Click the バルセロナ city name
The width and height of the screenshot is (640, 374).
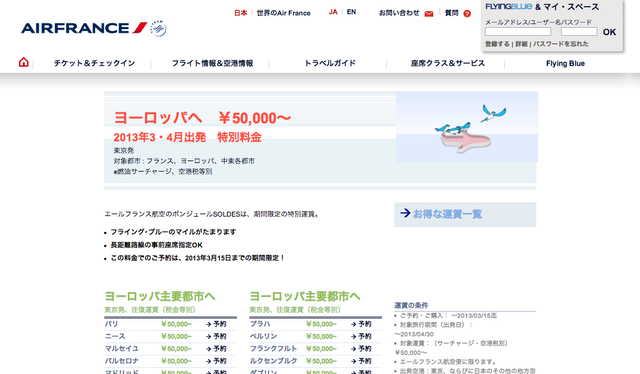[x=122, y=361]
